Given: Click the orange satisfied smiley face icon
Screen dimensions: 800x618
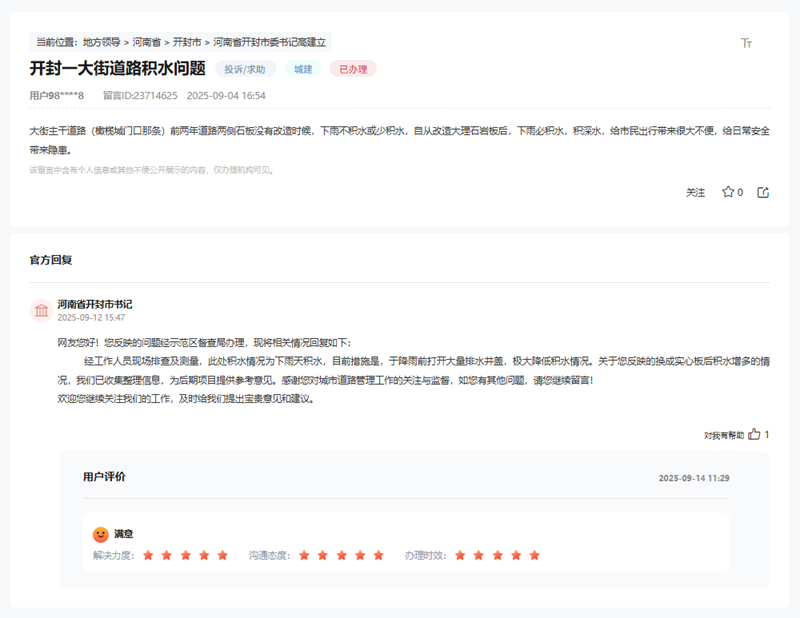Looking at the screenshot, I should point(100,535).
